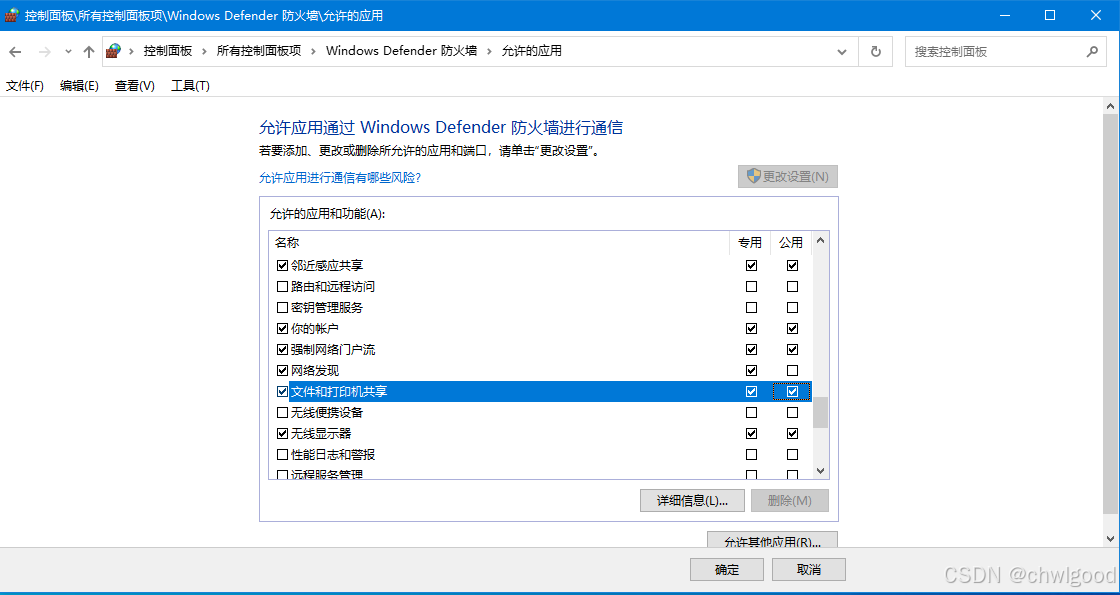
Task: Open the 文件(F) menu
Action: tap(25, 86)
